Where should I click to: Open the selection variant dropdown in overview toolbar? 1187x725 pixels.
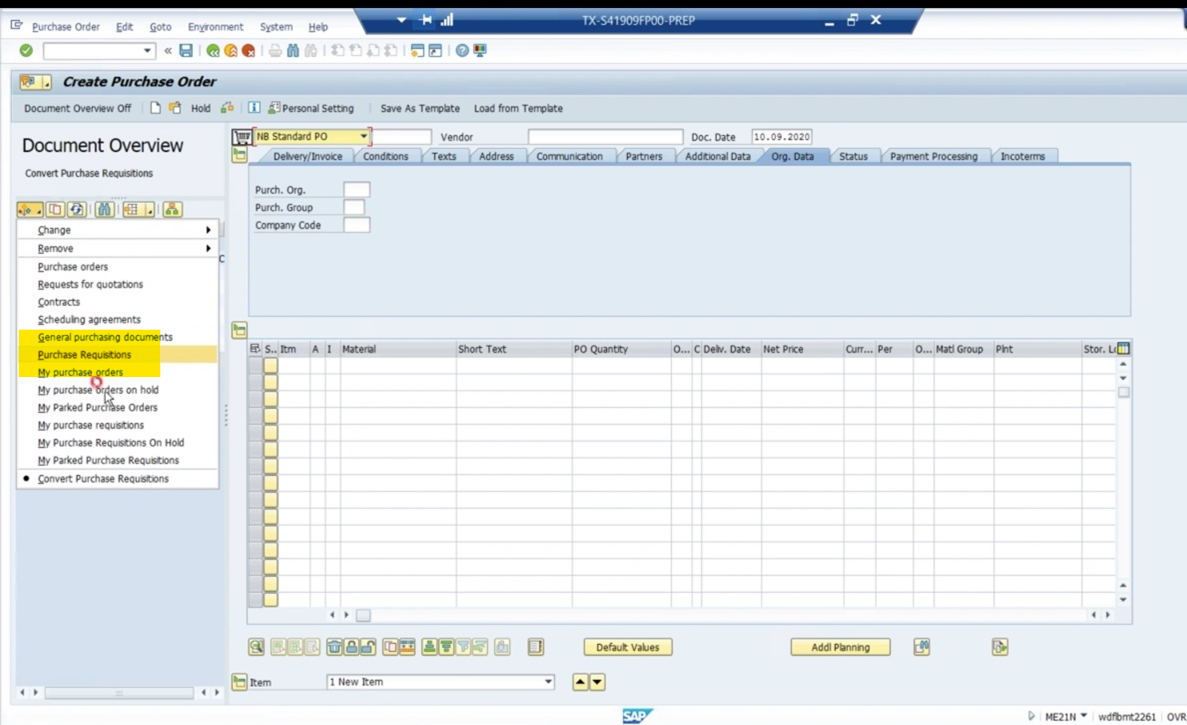pos(30,210)
